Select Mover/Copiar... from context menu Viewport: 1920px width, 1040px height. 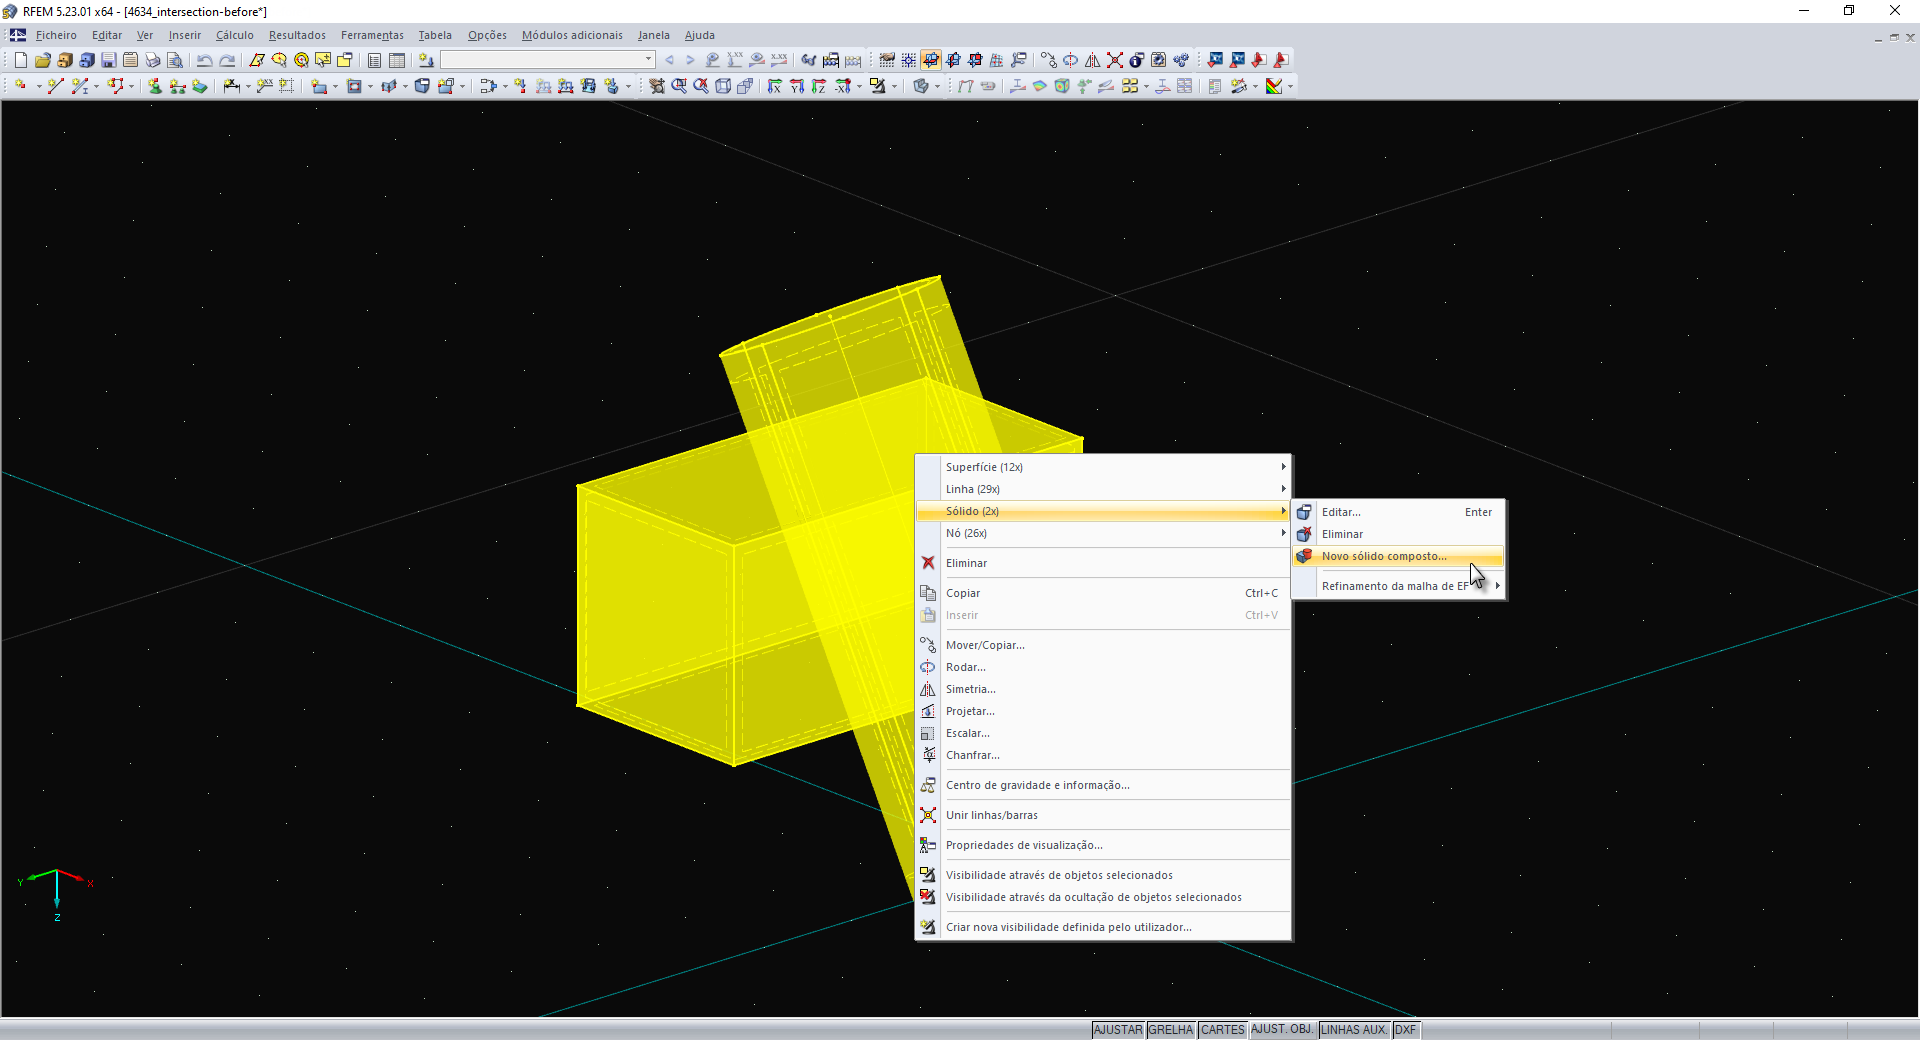985,645
